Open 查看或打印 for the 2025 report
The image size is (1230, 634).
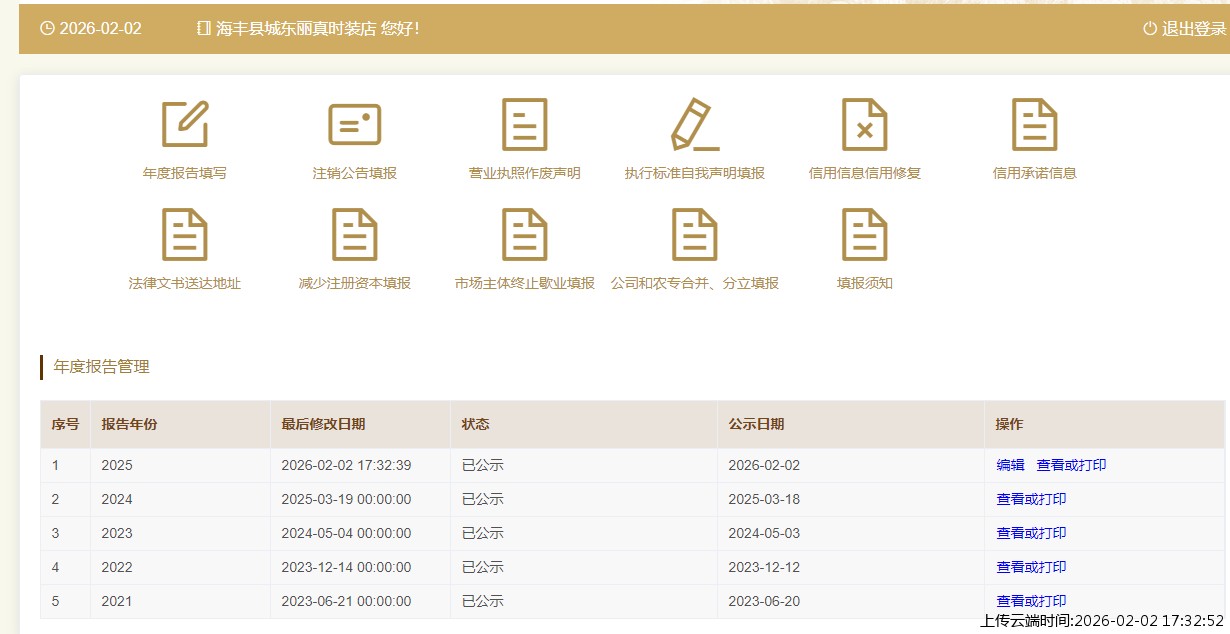pos(1071,465)
